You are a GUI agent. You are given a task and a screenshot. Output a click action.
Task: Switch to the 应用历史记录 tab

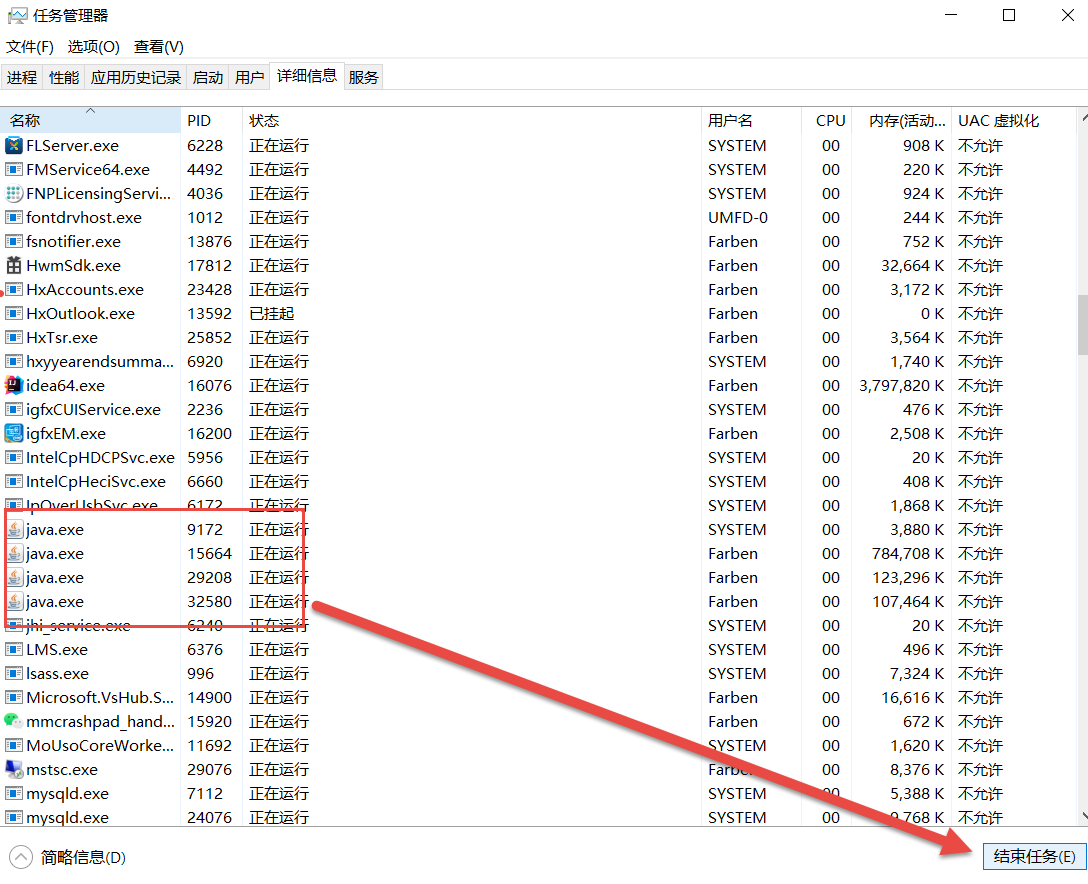(136, 78)
